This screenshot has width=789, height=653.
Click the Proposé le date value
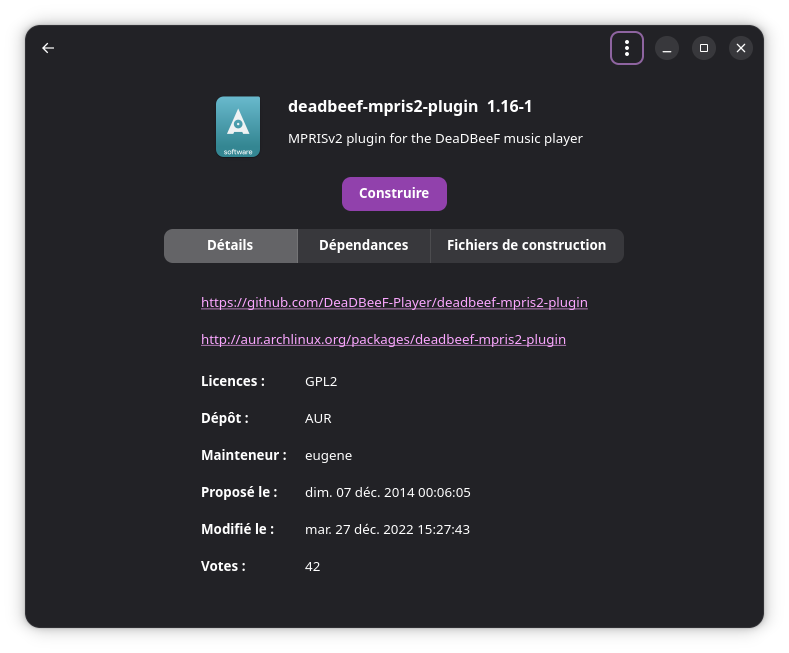tap(387, 493)
